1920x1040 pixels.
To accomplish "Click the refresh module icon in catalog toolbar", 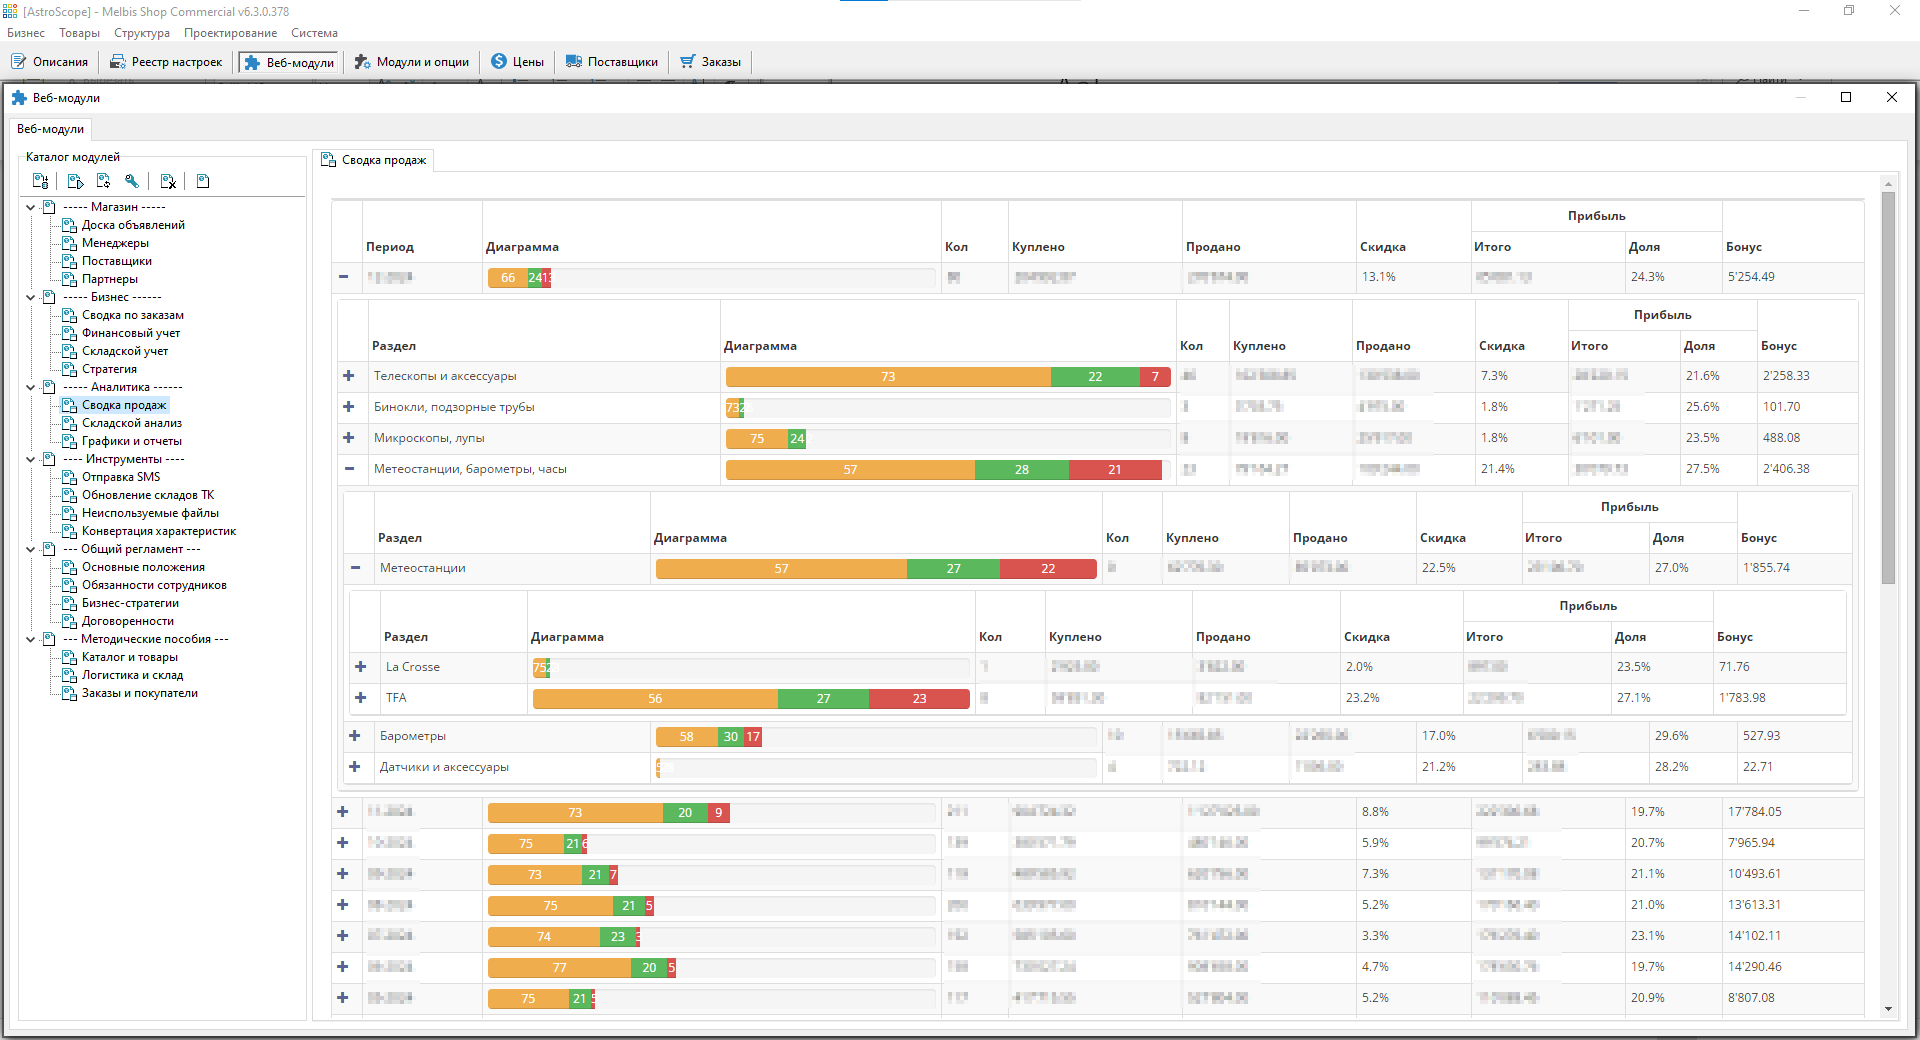I will [103, 181].
